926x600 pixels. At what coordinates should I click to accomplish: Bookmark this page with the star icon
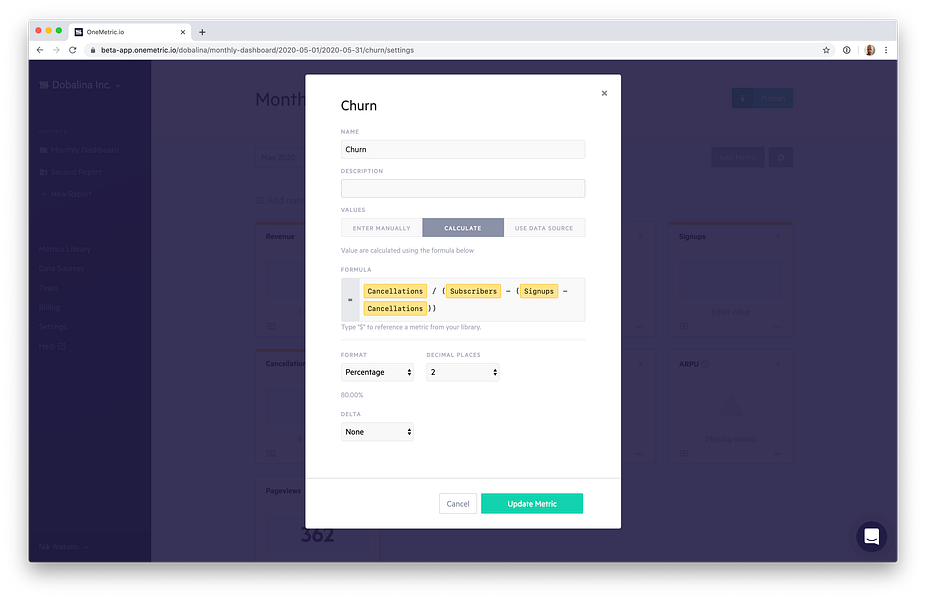[x=826, y=50]
